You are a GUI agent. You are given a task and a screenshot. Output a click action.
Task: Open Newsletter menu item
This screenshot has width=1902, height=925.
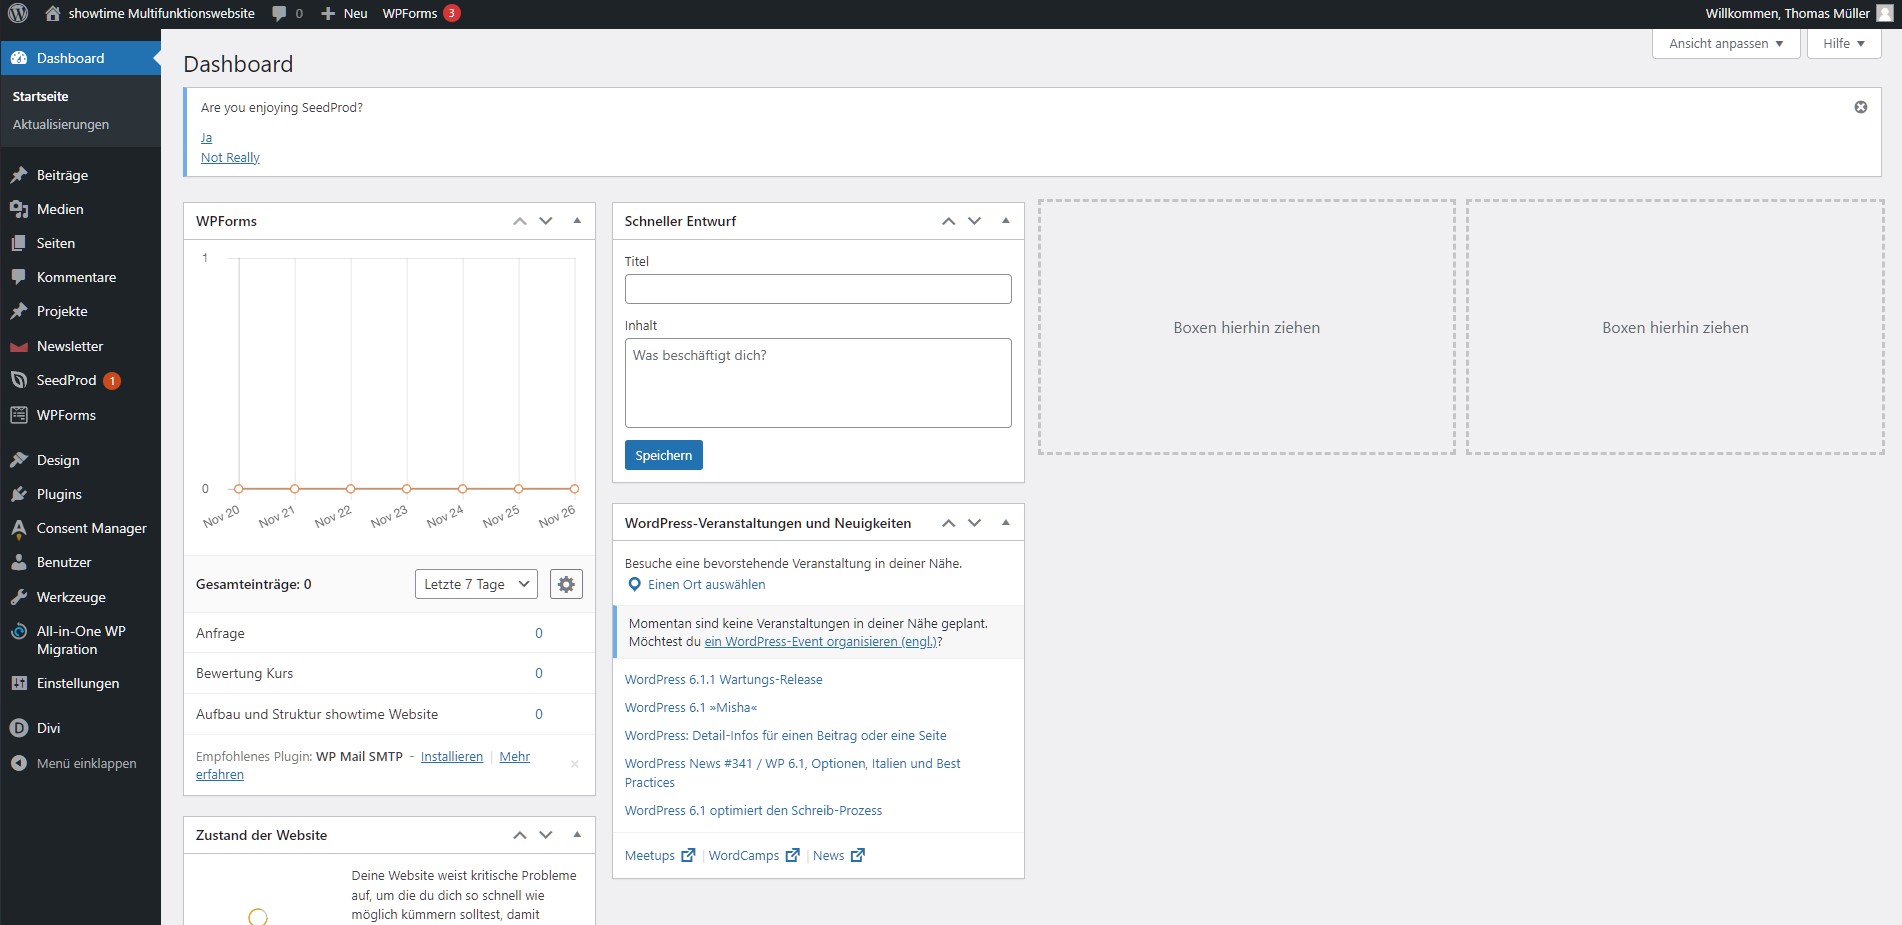(80, 346)
